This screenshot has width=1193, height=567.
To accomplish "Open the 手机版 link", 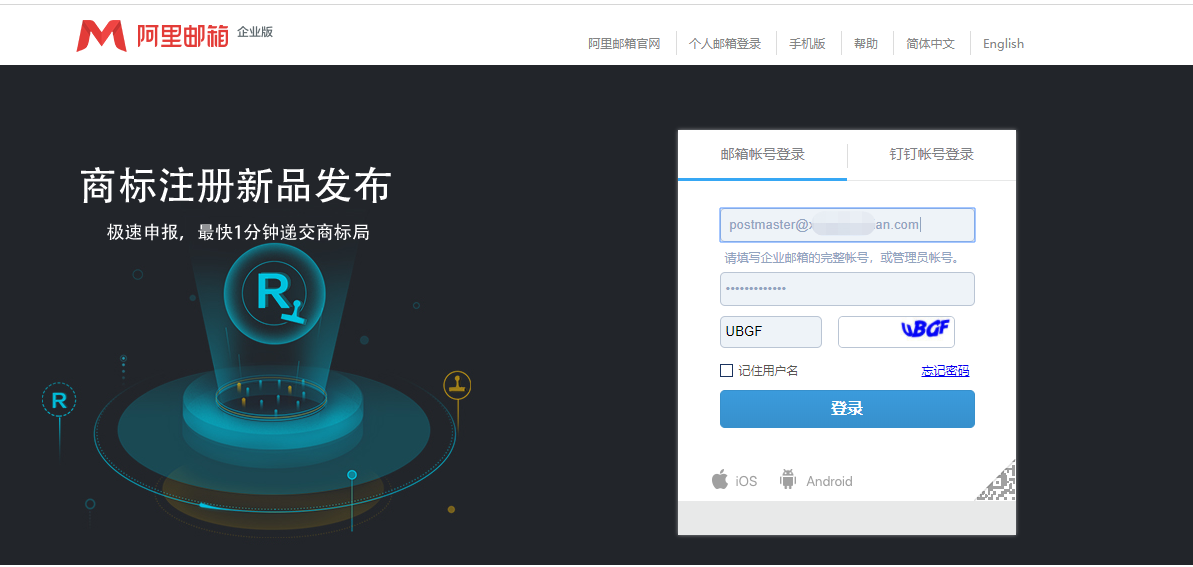I will (807, 43).
